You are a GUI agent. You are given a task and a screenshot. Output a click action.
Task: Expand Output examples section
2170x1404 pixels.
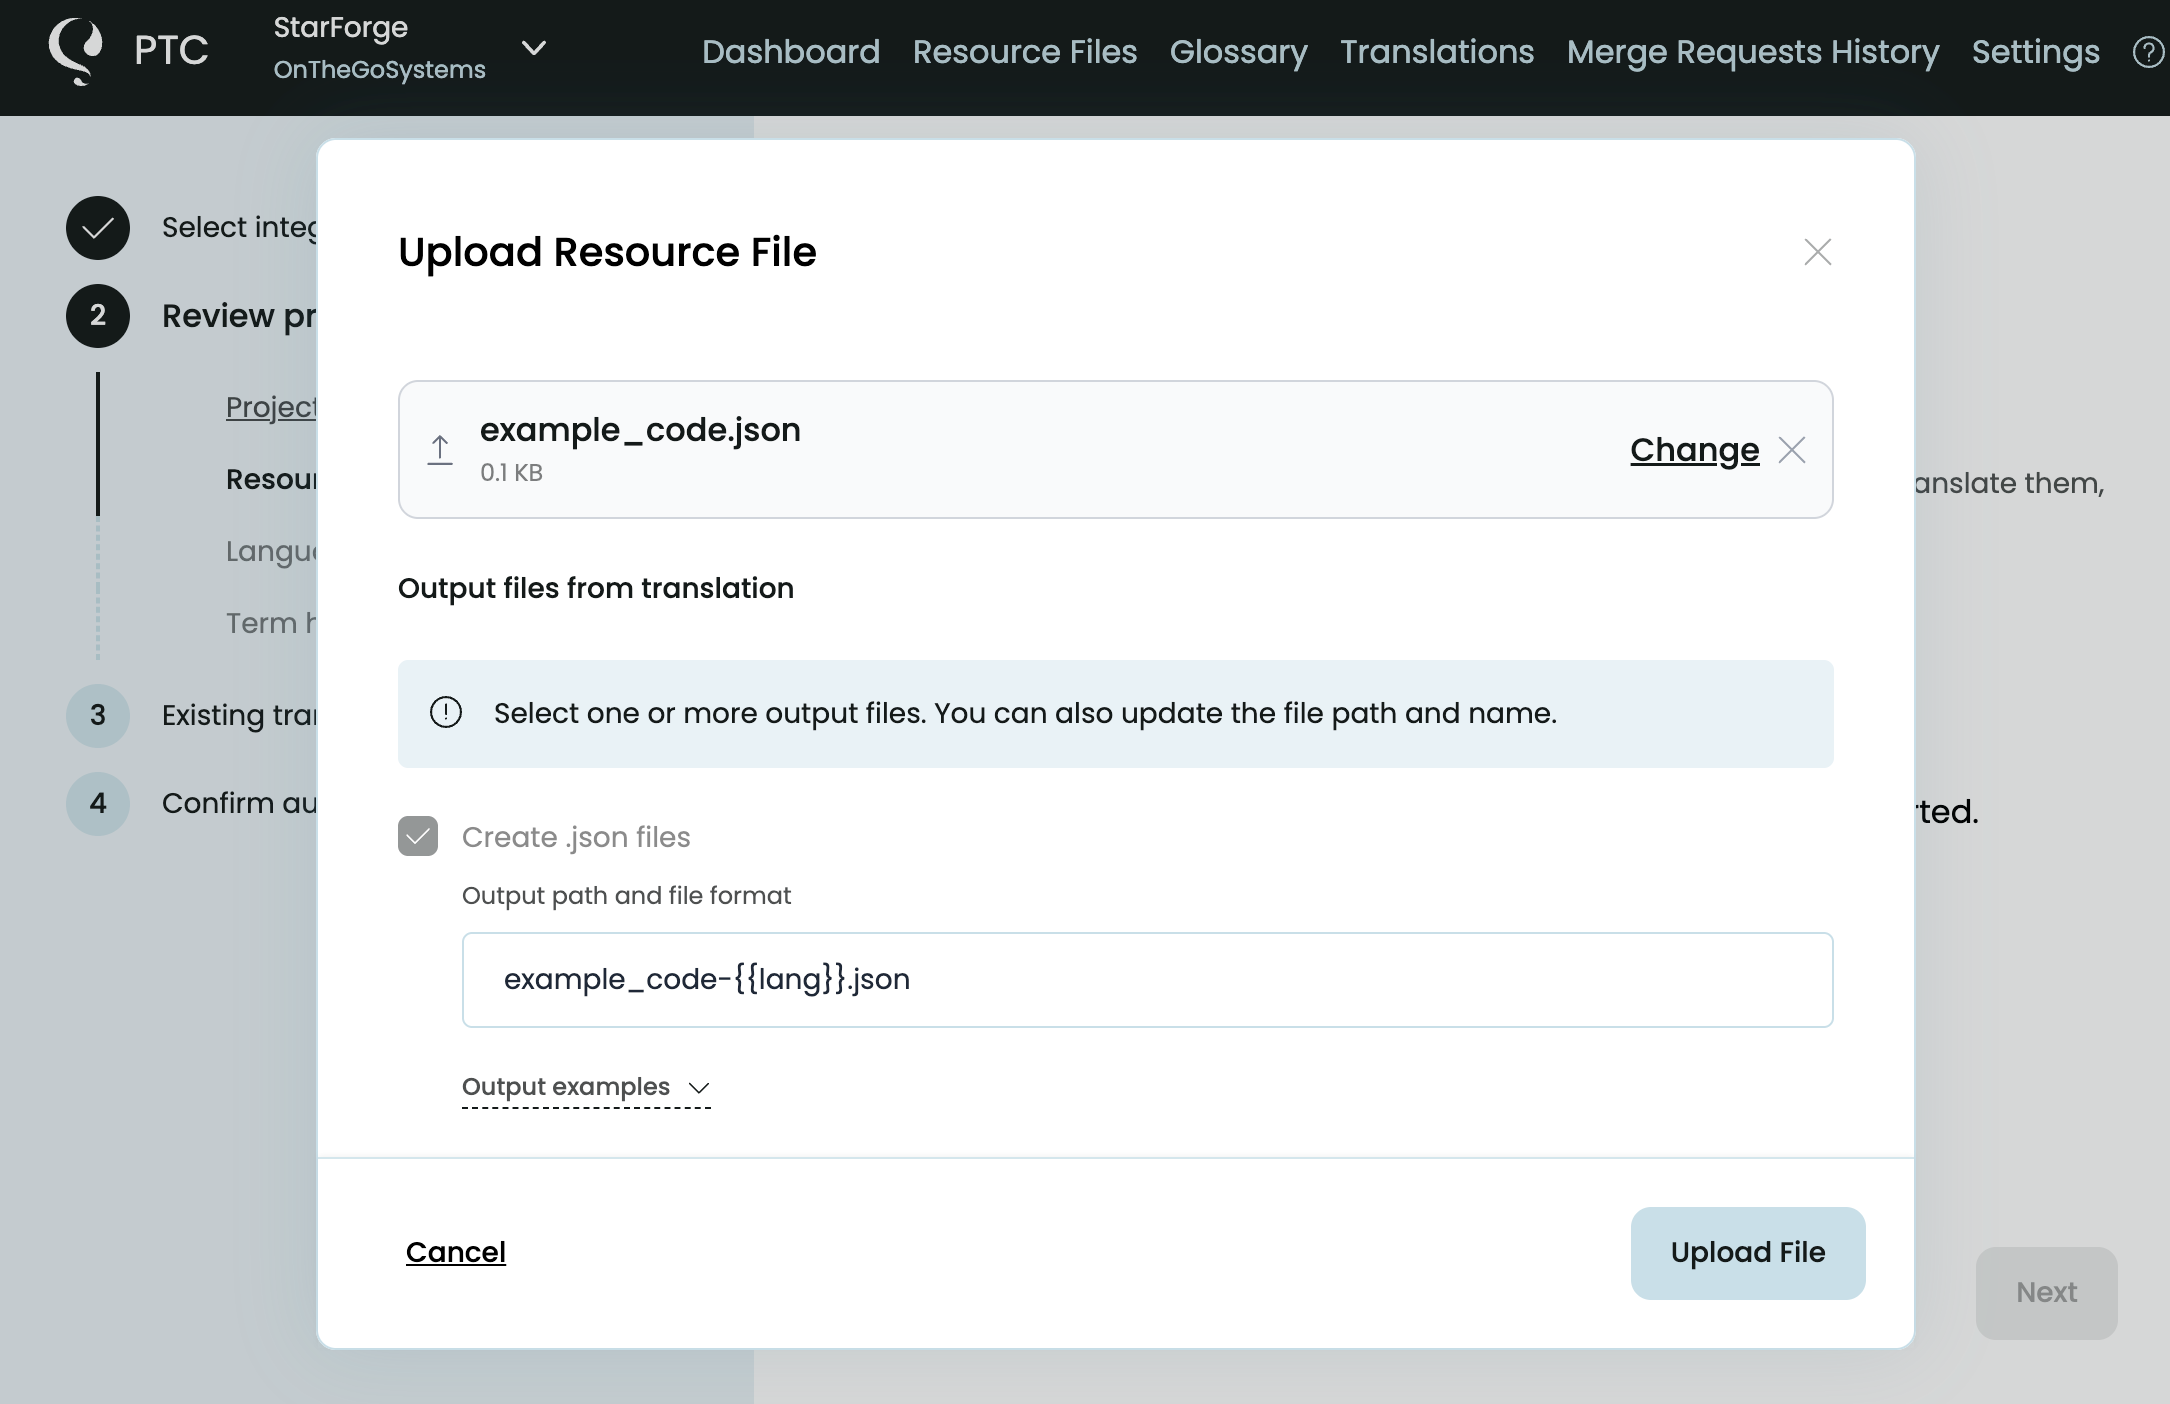point(586,1087)
